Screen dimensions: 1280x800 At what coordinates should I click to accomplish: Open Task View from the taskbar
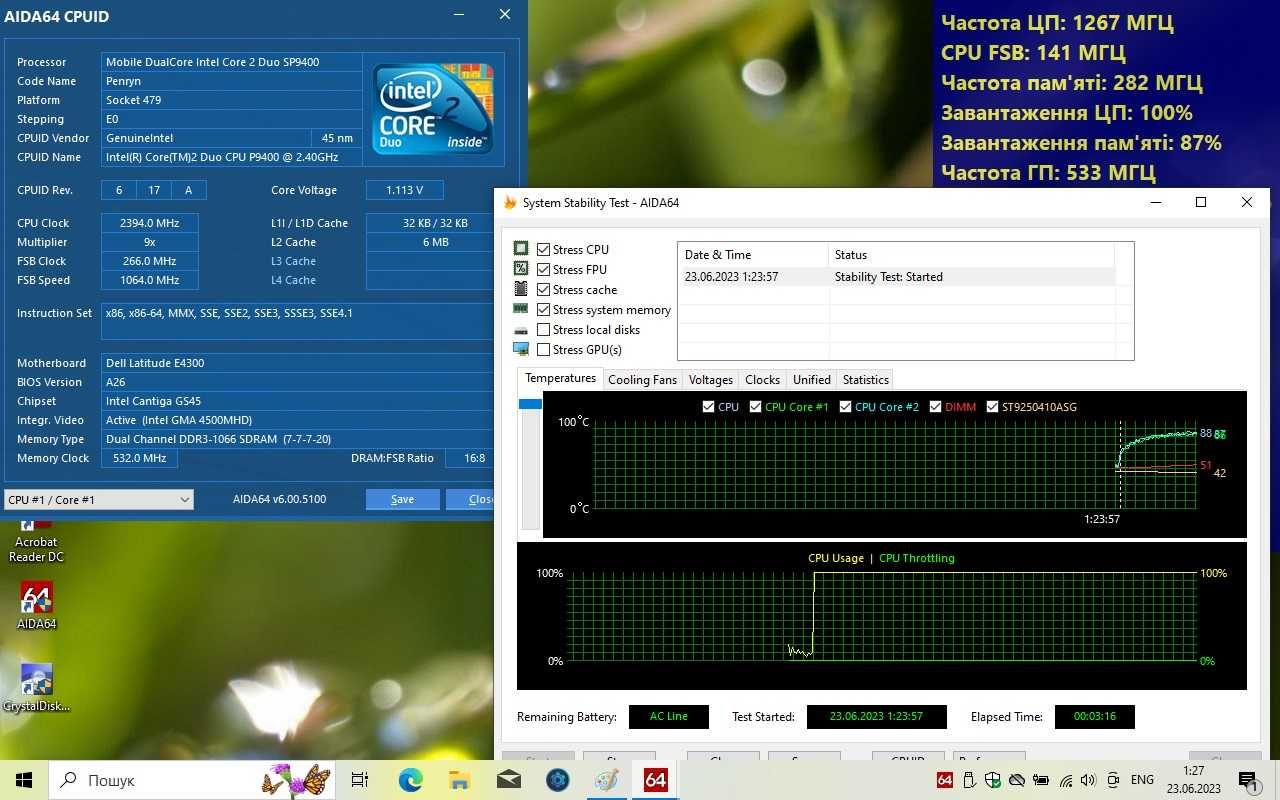360,780
